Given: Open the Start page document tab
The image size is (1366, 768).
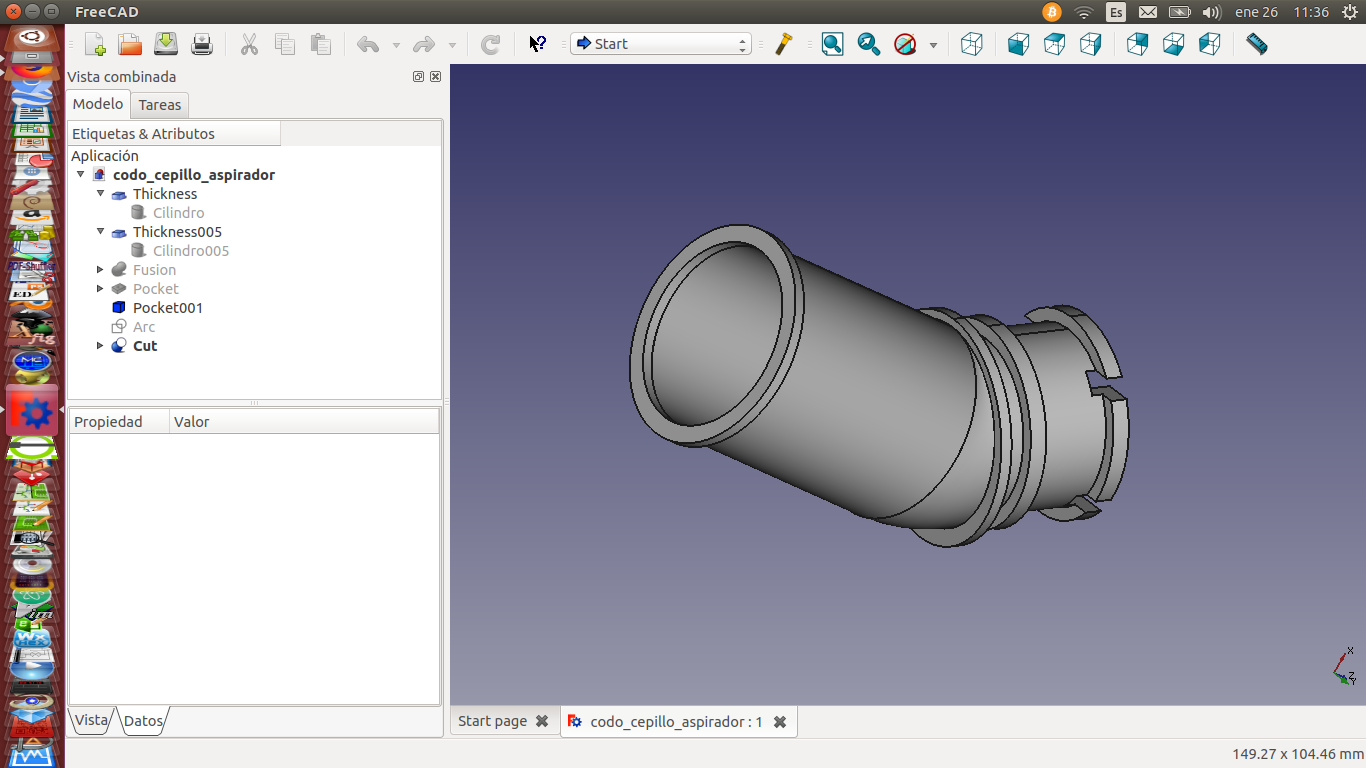Looking at the screenshot, I should 492,721.
